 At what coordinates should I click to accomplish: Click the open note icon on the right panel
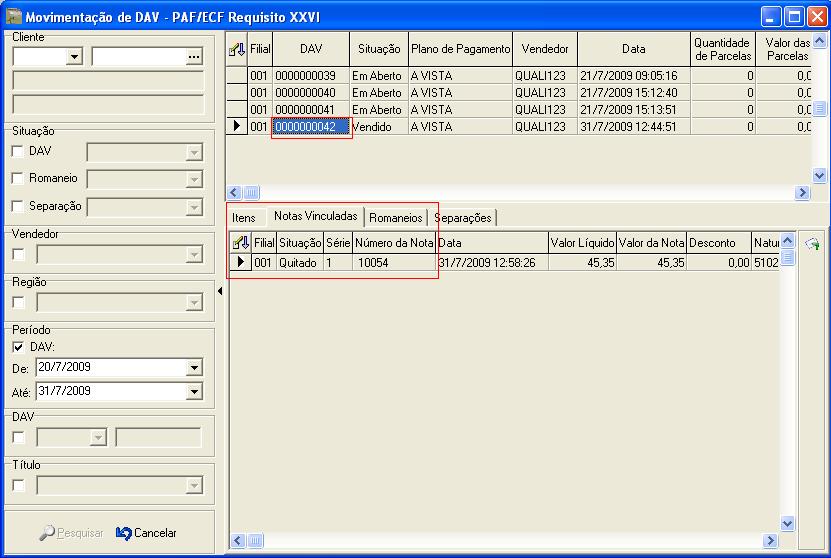tap(812, 243)
